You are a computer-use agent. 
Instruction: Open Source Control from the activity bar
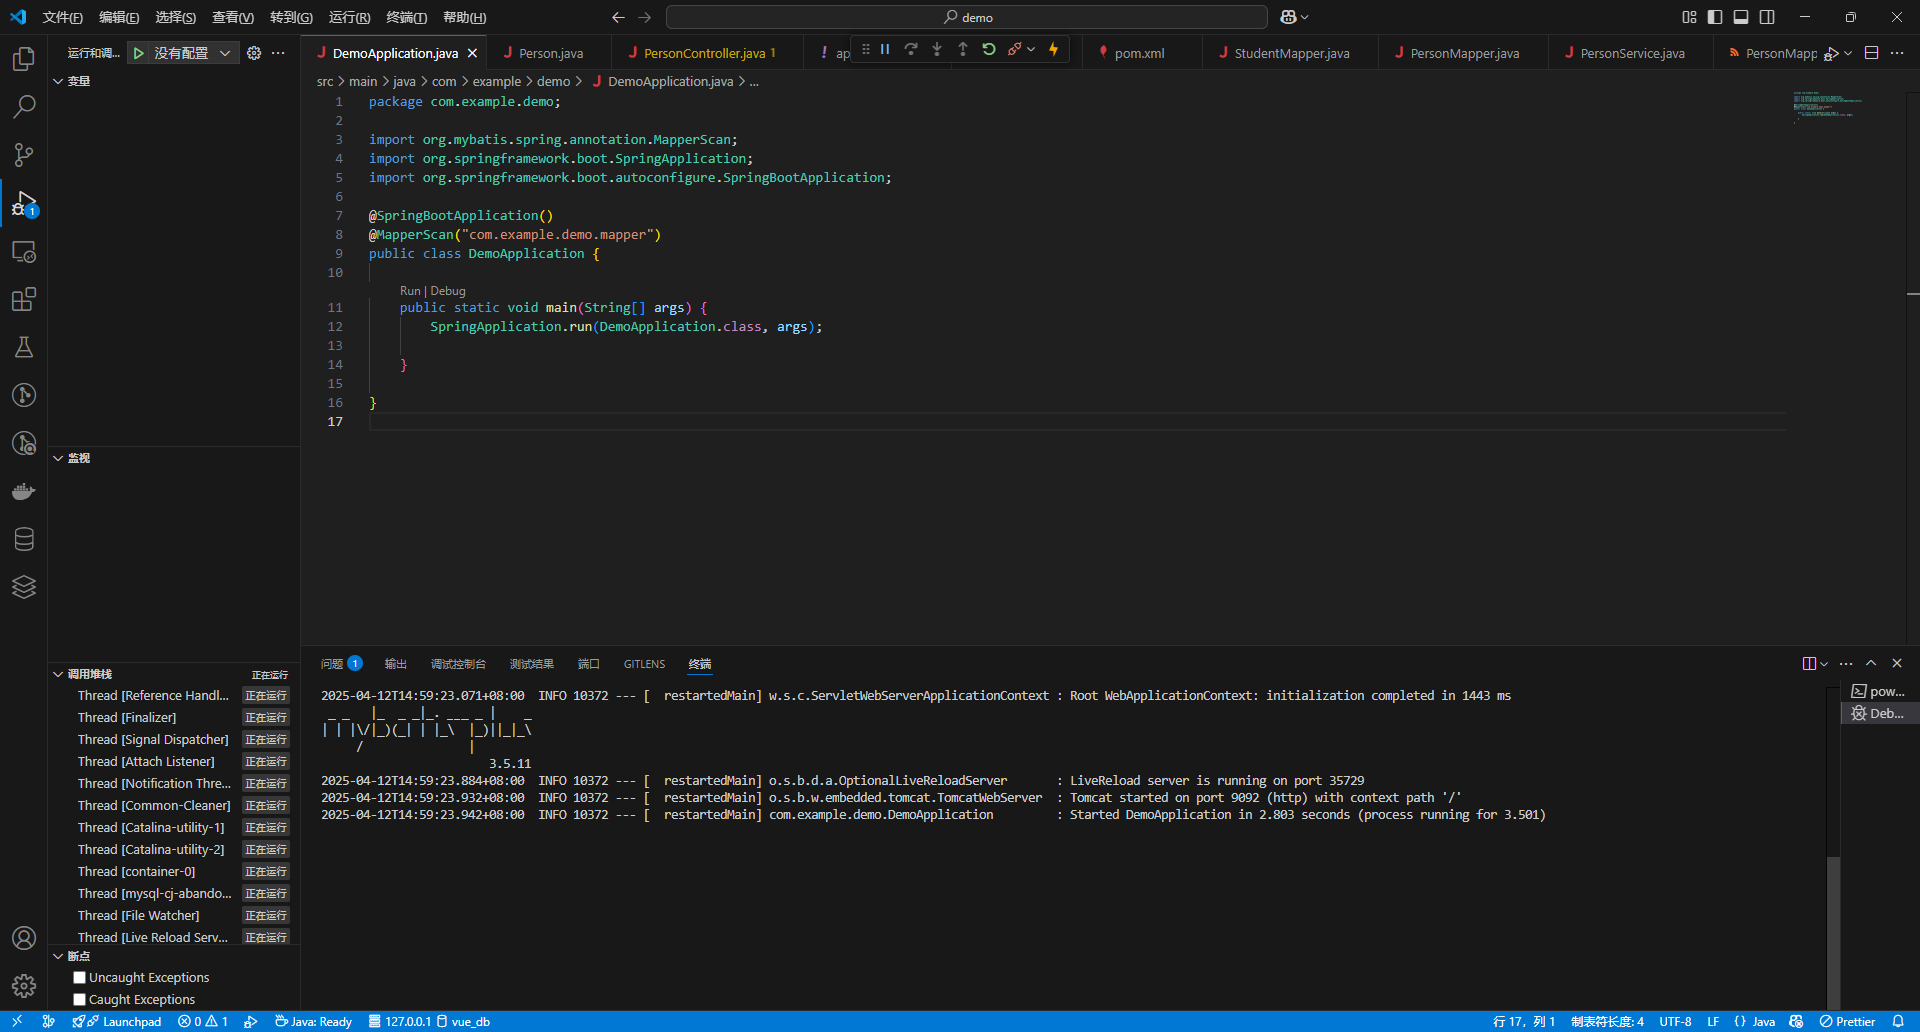click(24, 155)
